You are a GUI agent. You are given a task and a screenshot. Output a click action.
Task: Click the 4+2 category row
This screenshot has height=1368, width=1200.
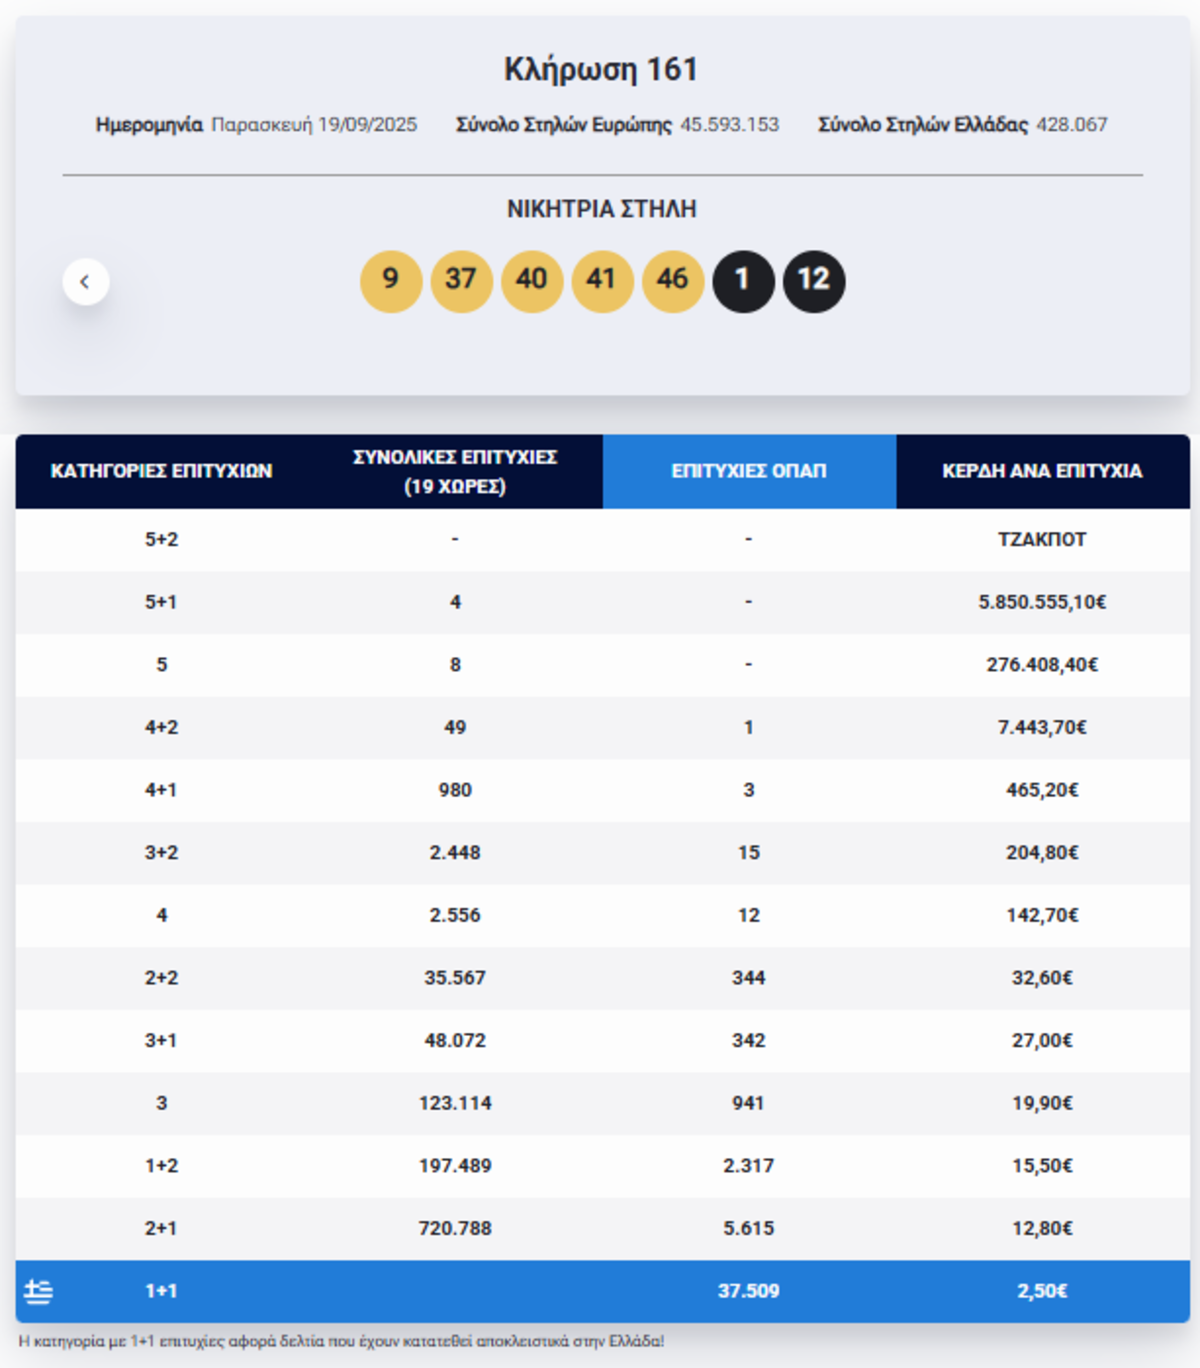coord(603,727)
